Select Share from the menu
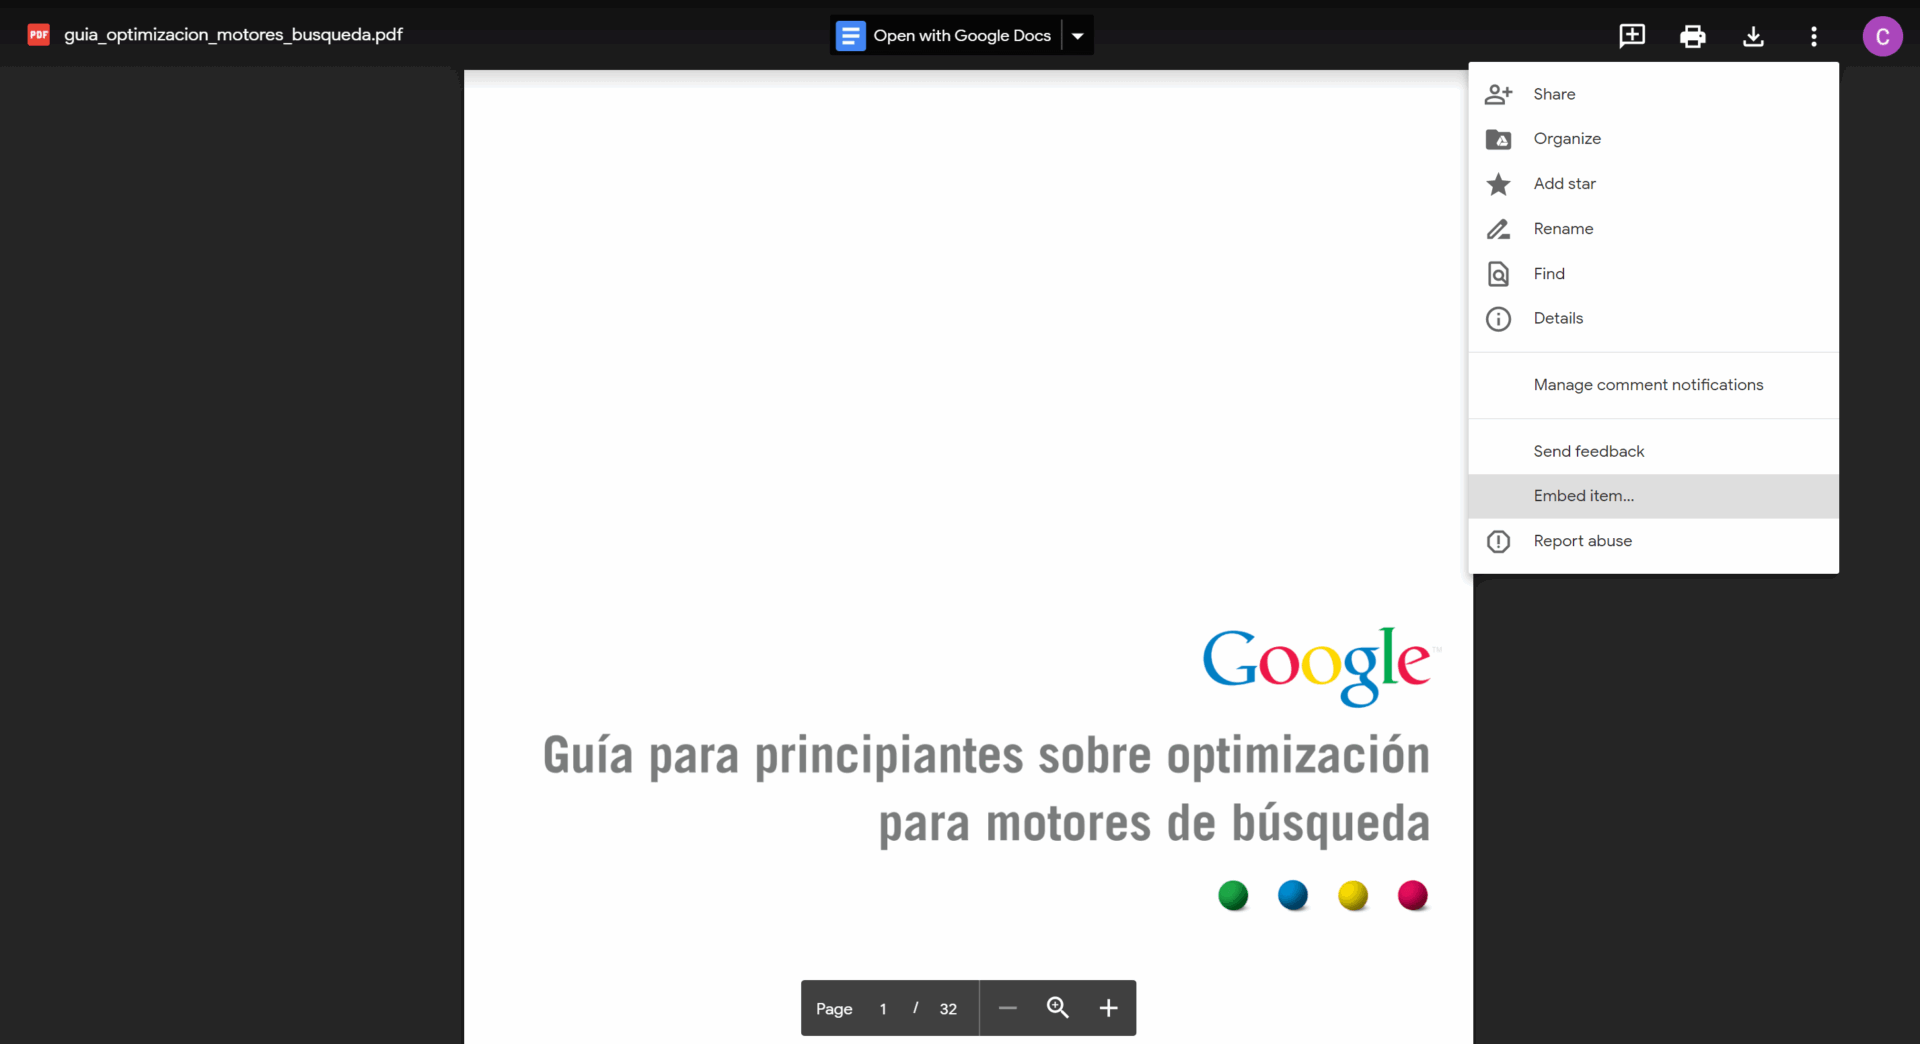The width and height of the screenshot is (1920, 1044). [x=1653, y=94]
